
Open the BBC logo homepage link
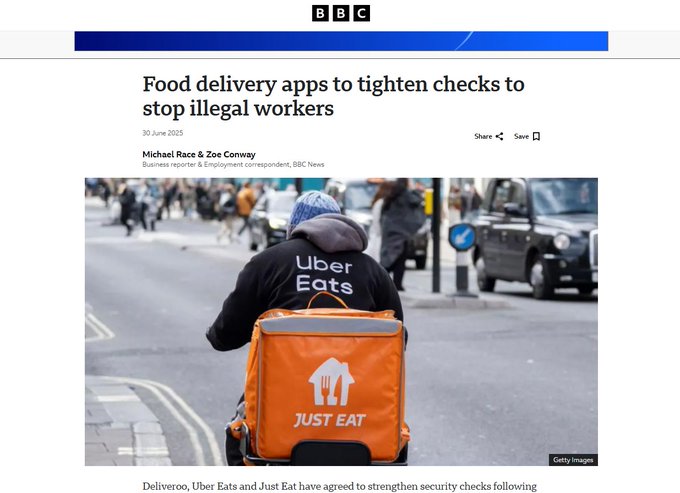pyautogui.click(x=341, y=13)
